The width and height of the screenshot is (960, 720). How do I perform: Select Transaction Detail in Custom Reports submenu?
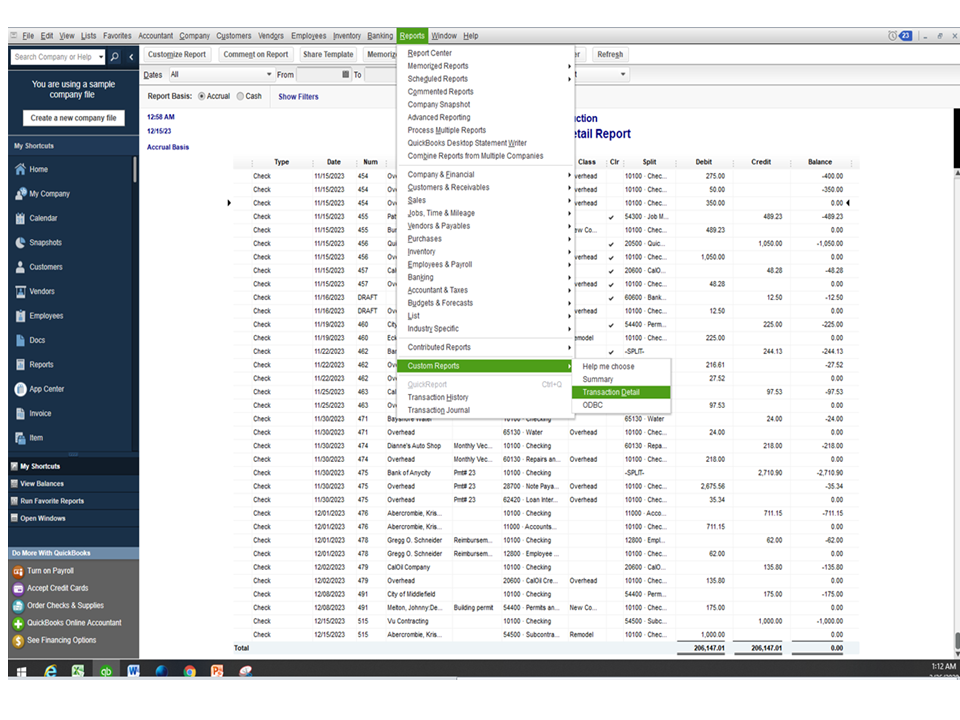point(611,392)
